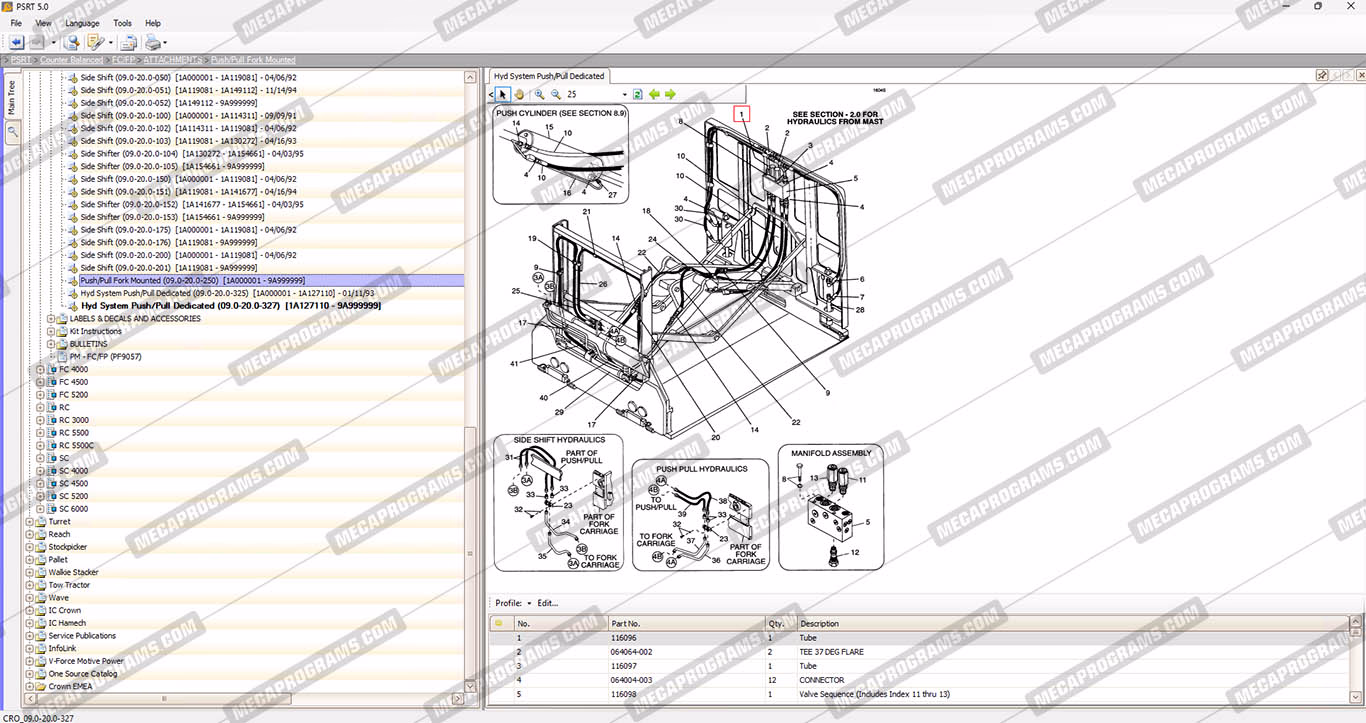Click the ATTACHMENTS breadcrumb link

171,60
